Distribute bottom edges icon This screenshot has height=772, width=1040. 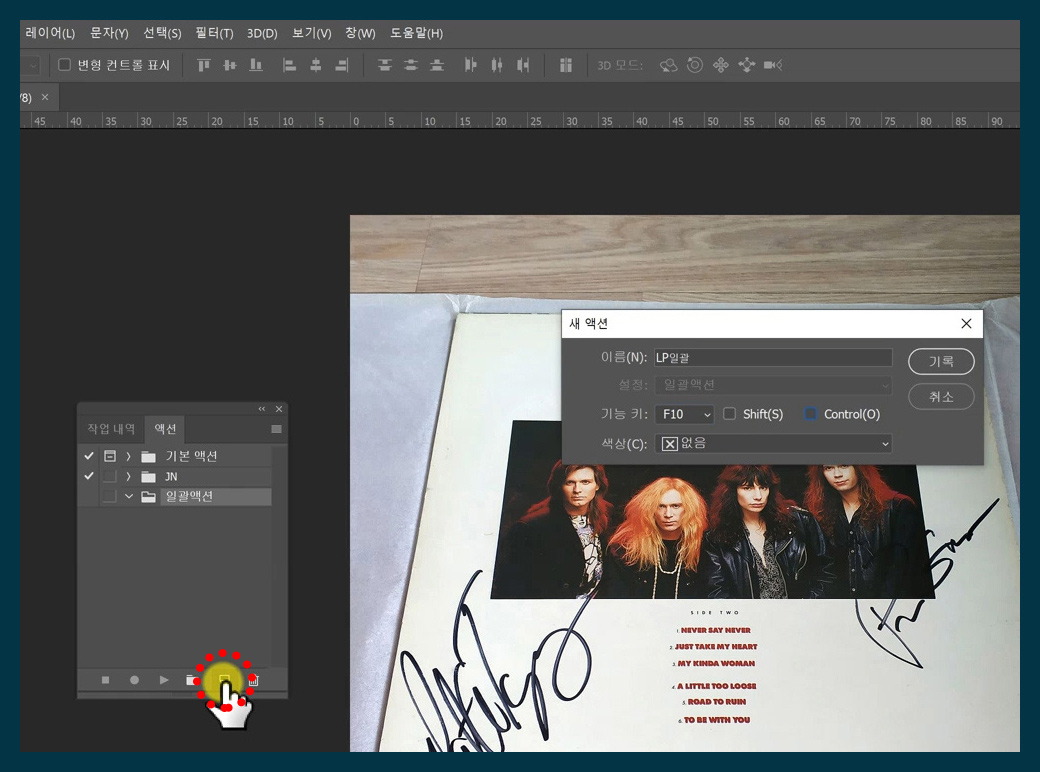(436, 65)
